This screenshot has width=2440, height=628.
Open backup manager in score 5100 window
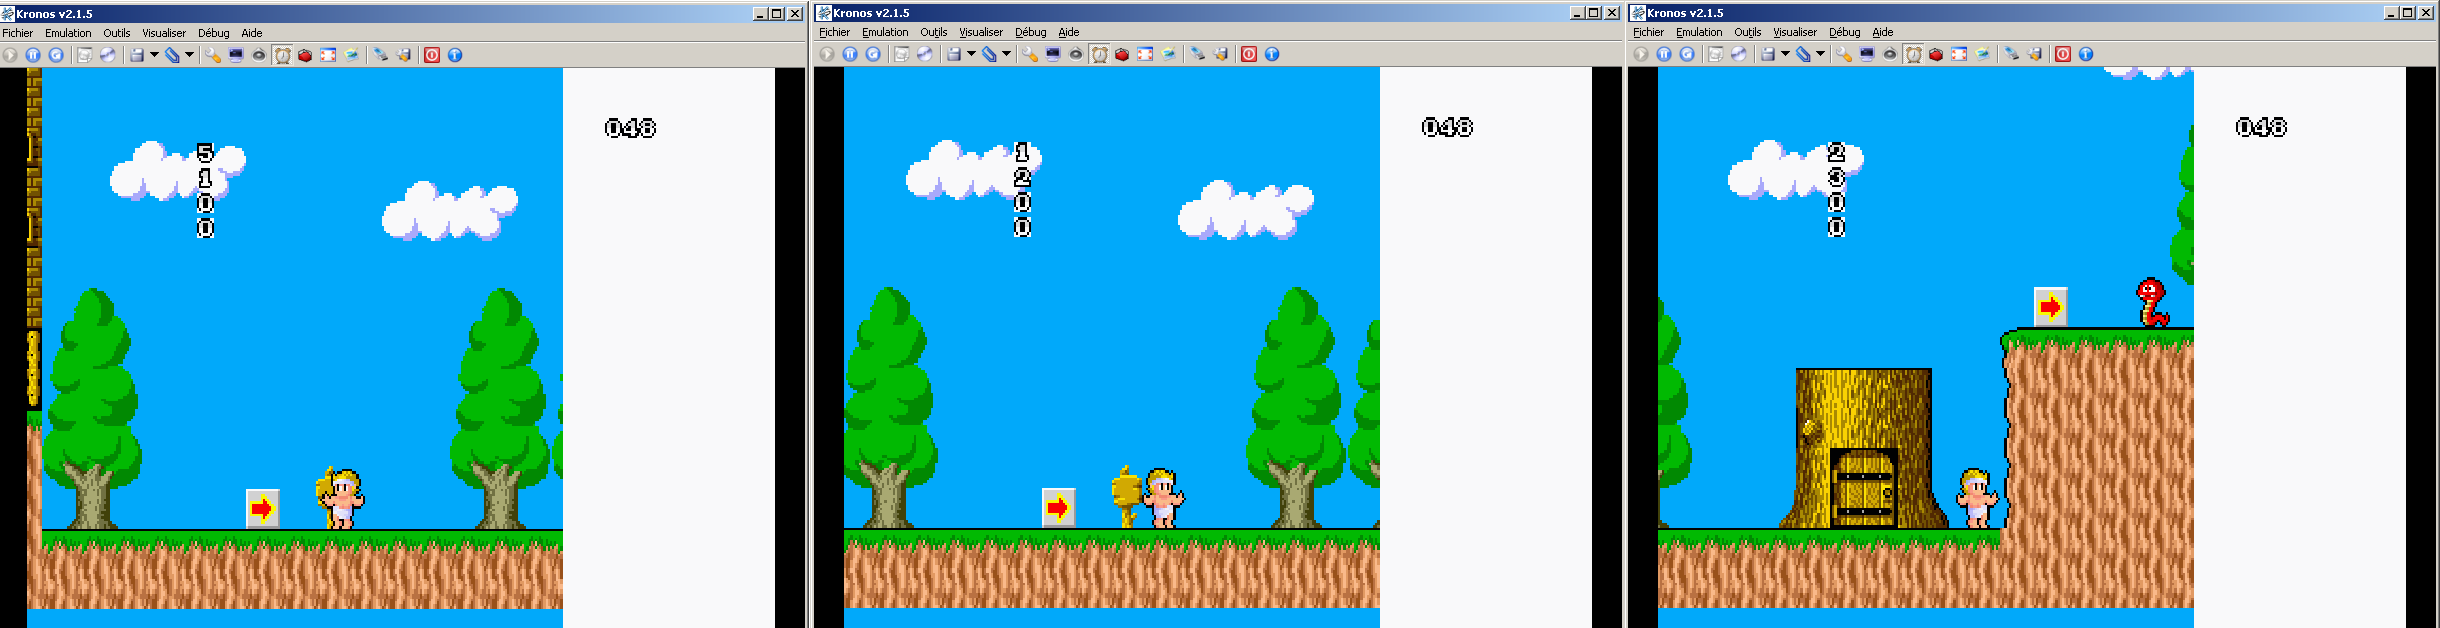pyautogui.click(x=404, y=55)
